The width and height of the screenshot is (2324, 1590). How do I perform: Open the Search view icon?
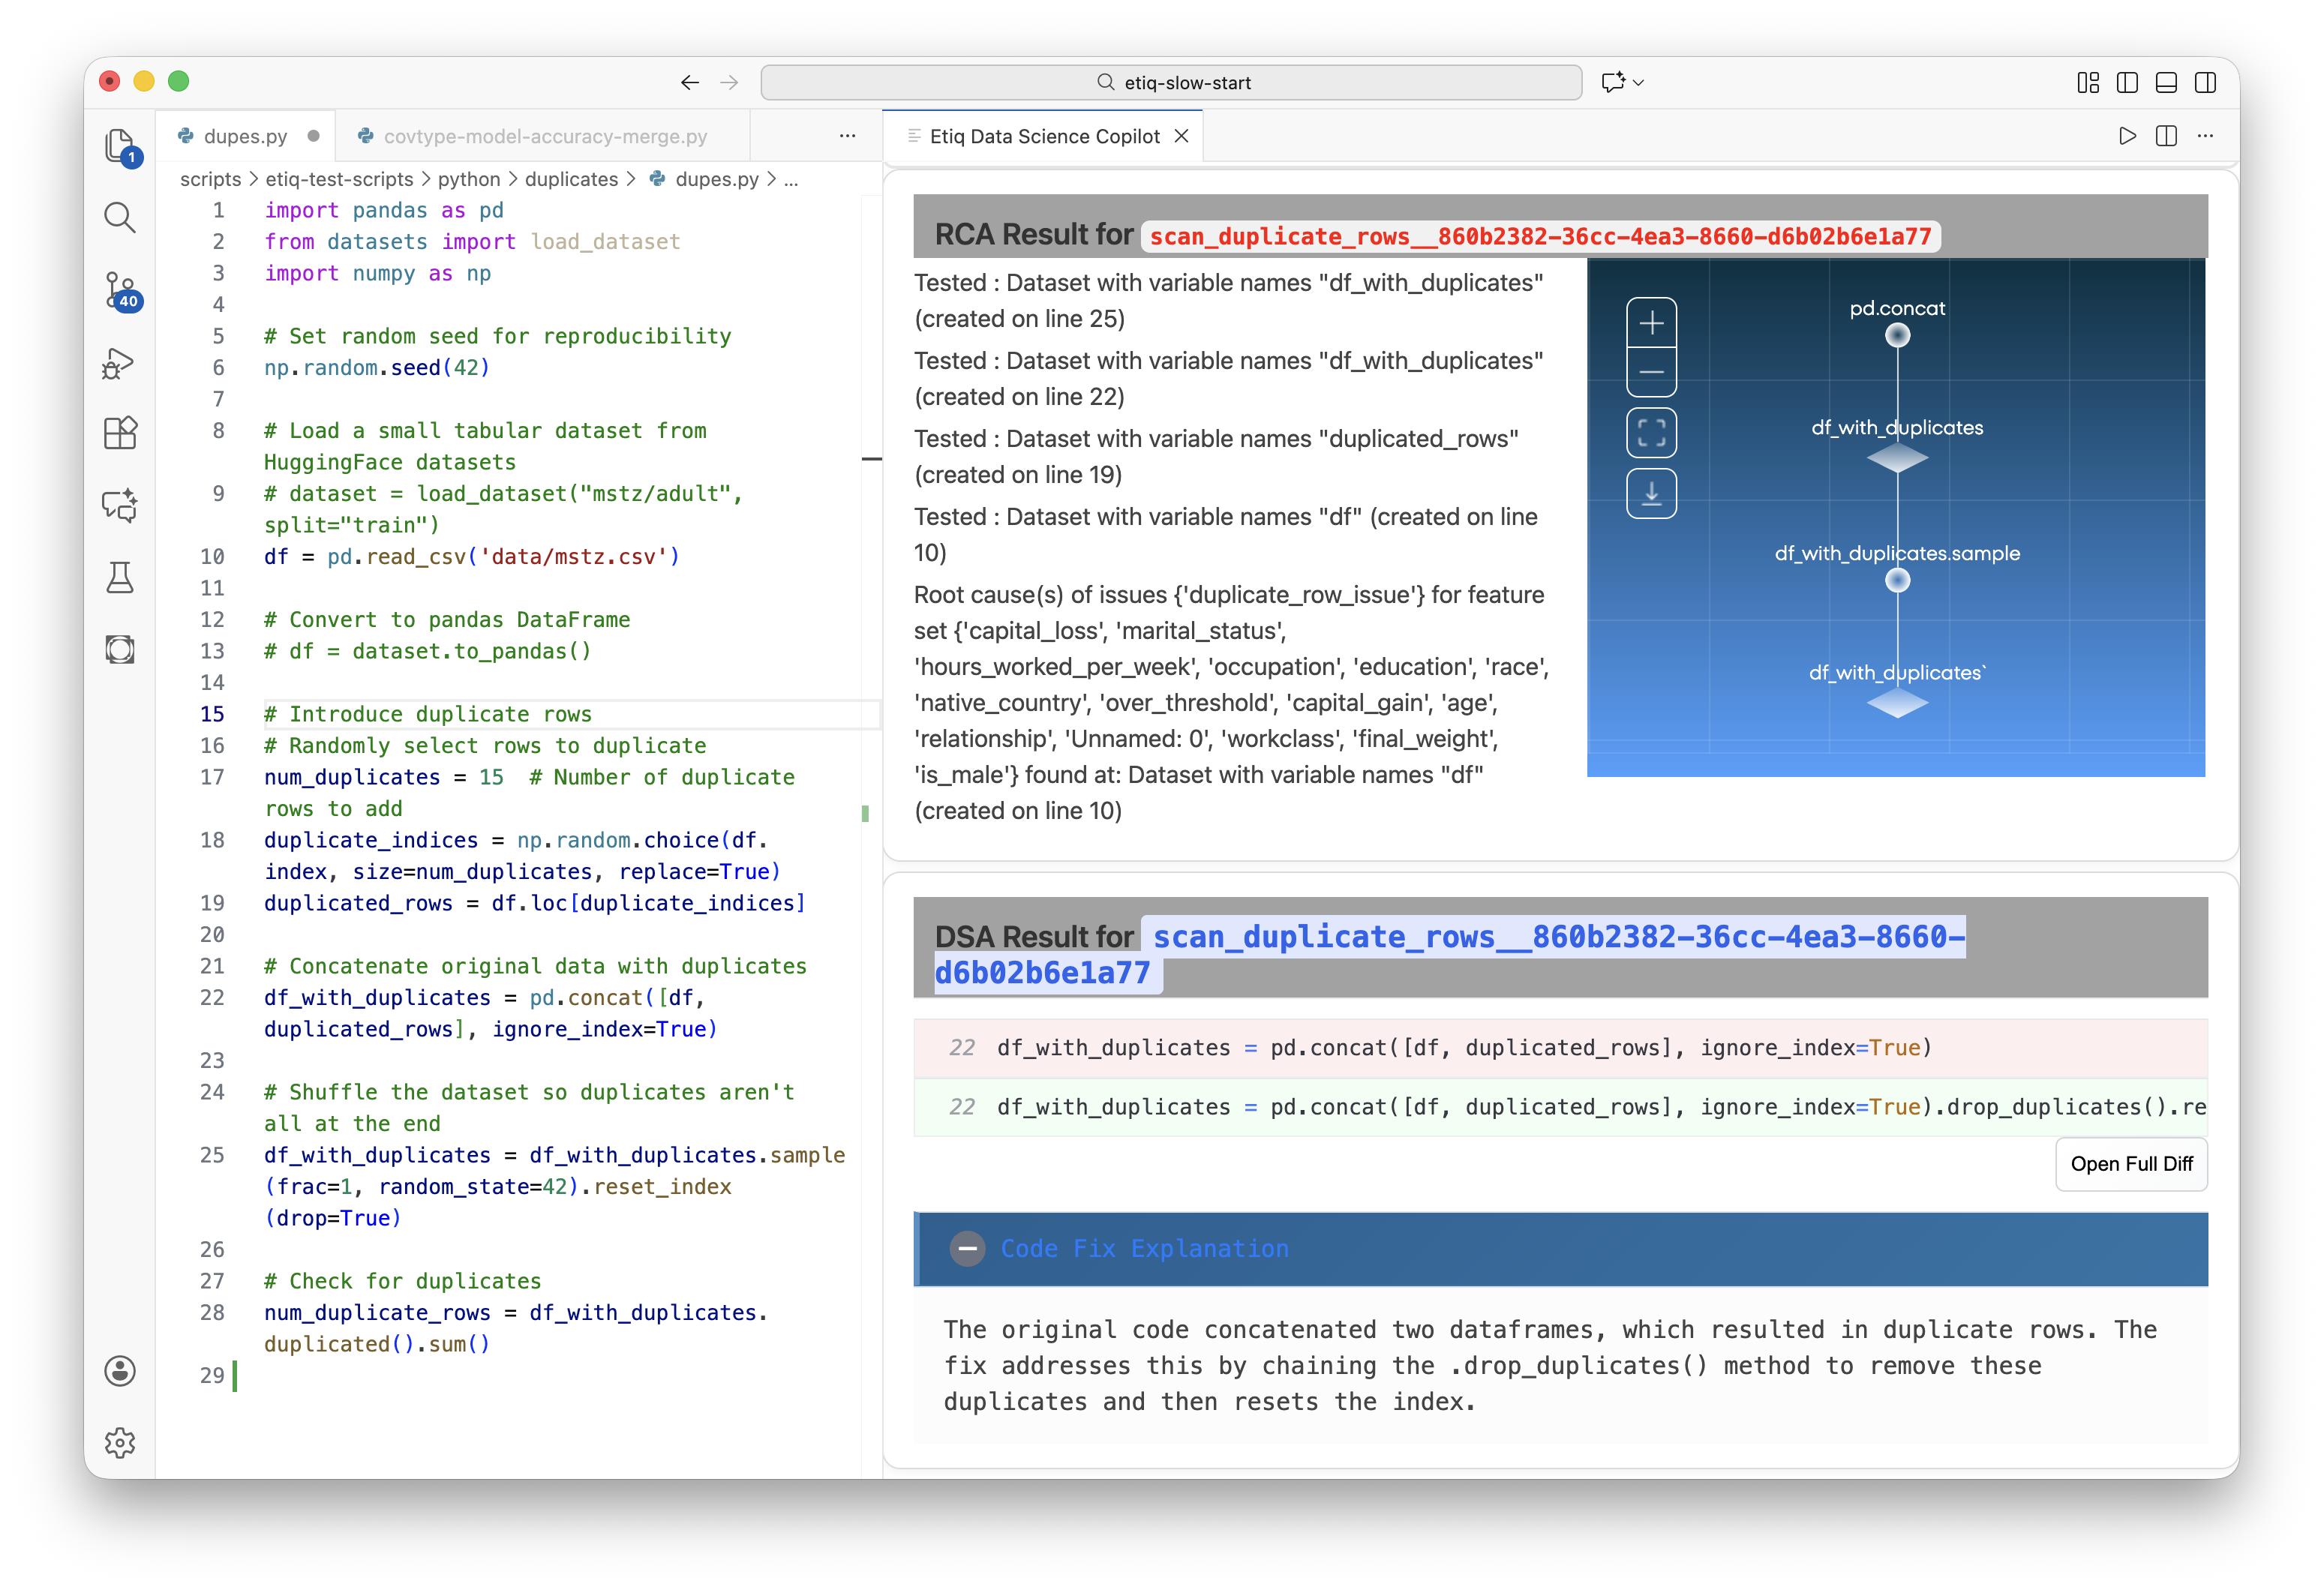(120, 217)
